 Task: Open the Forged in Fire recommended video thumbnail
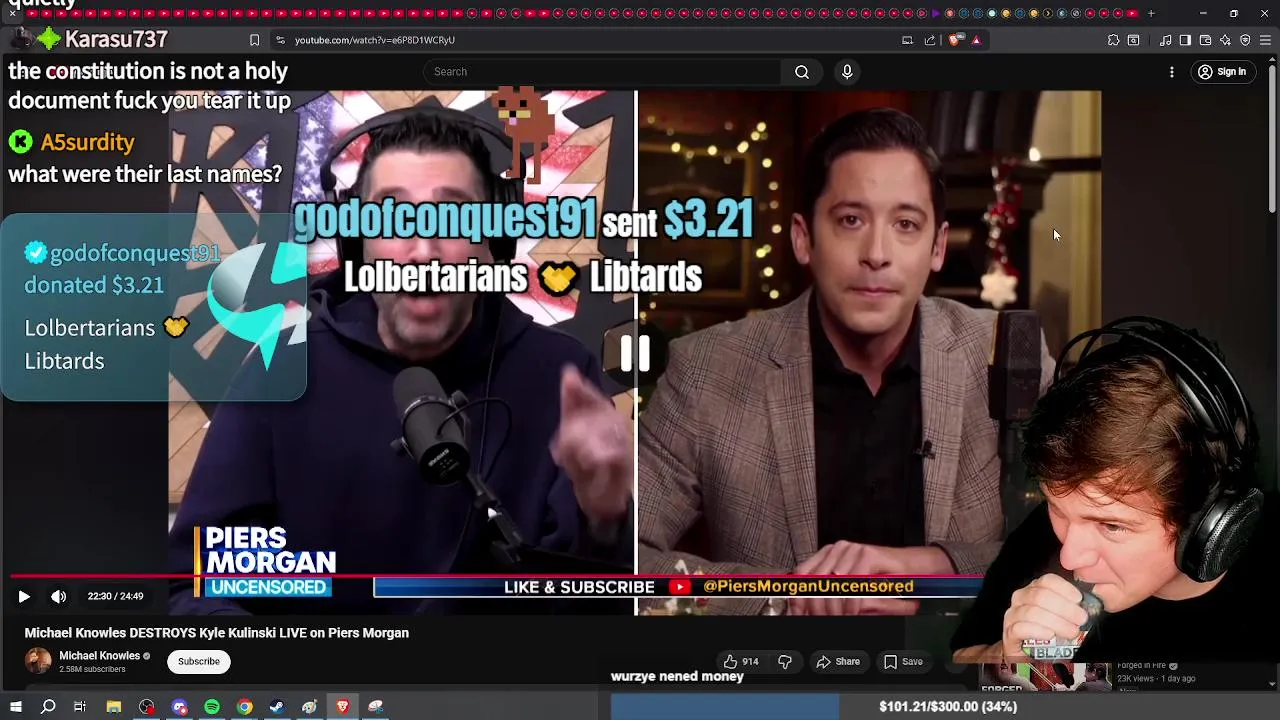click(1045, 677)
